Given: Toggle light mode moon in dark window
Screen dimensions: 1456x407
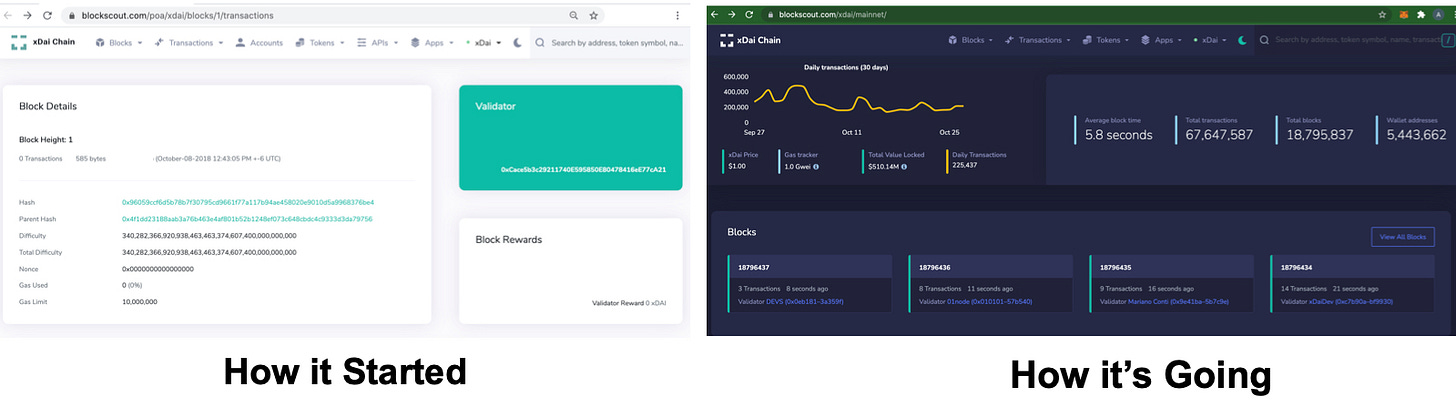Looking at the screenshot, I should [1242, 40].
